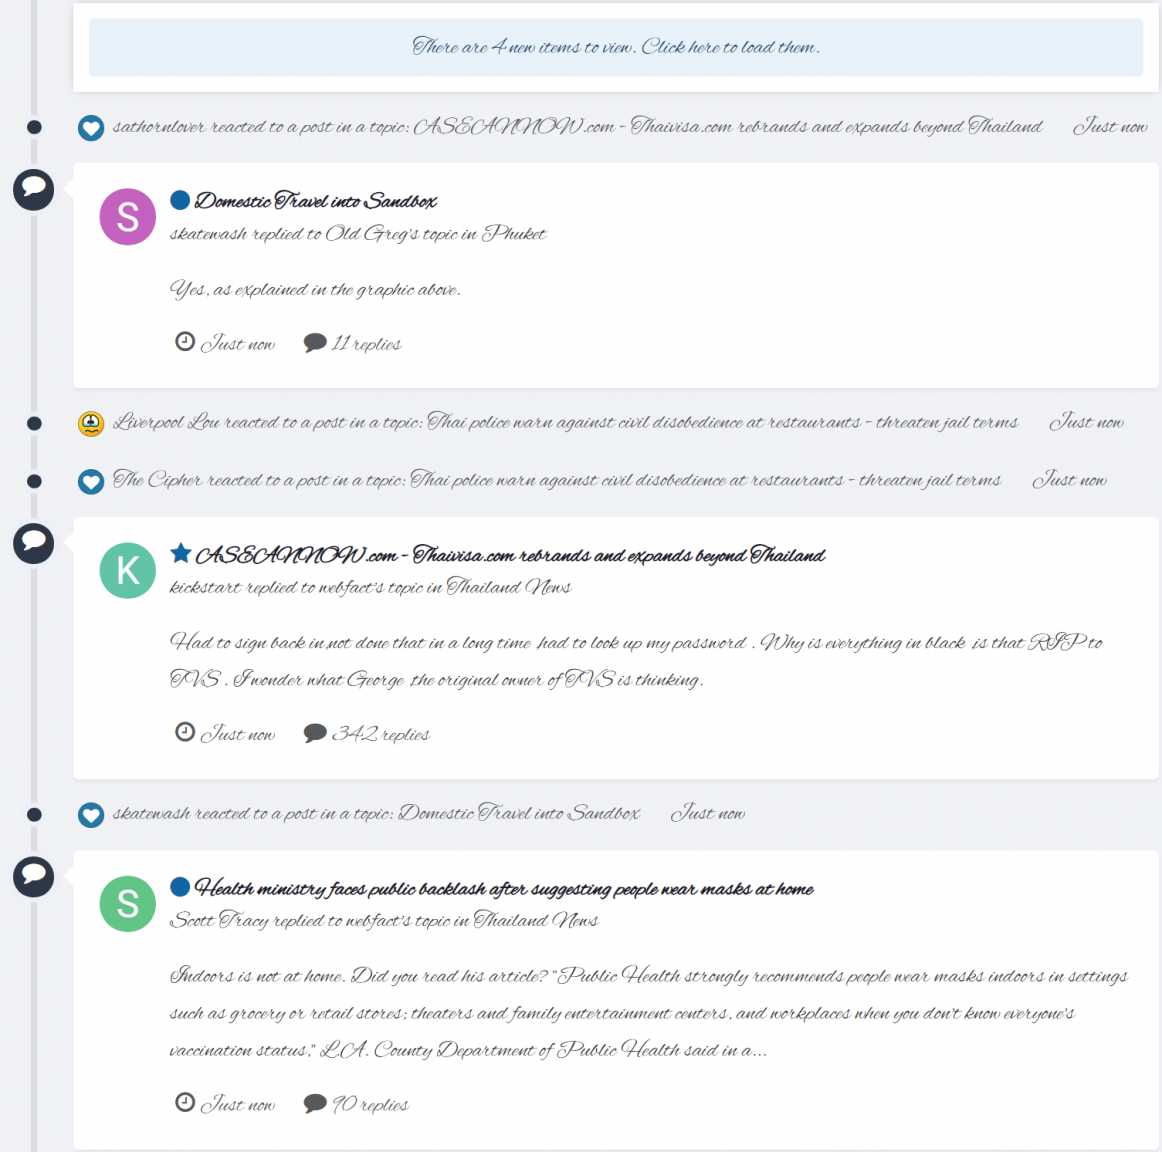Open ASEANNOW.com Thaivisa rebrands topic title
1162x1152 pixels.
510,555
